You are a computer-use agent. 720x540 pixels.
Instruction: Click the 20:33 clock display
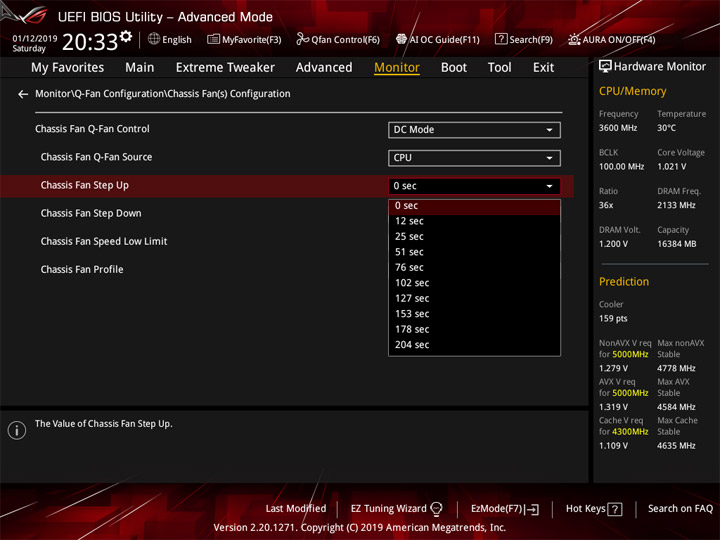[90, 42]
